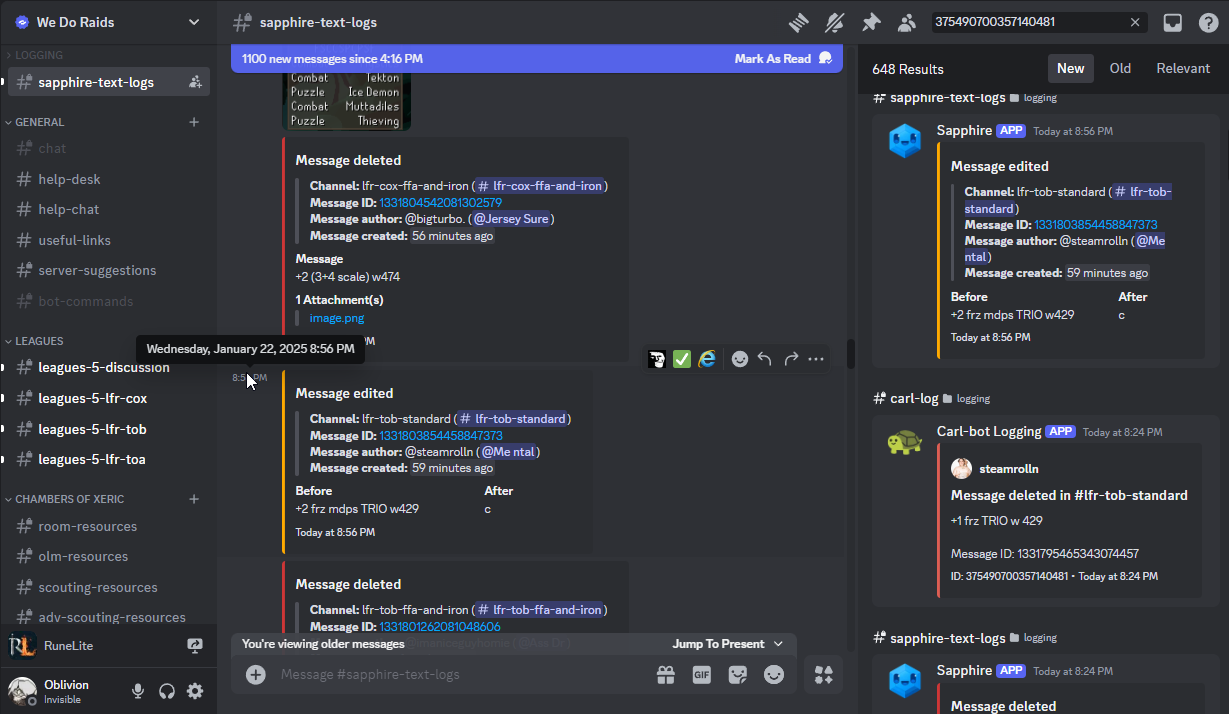This screenshot has width=1229, height=714.
Task: Open the Threads icon in channel header
Action: [x=797, y=22]
